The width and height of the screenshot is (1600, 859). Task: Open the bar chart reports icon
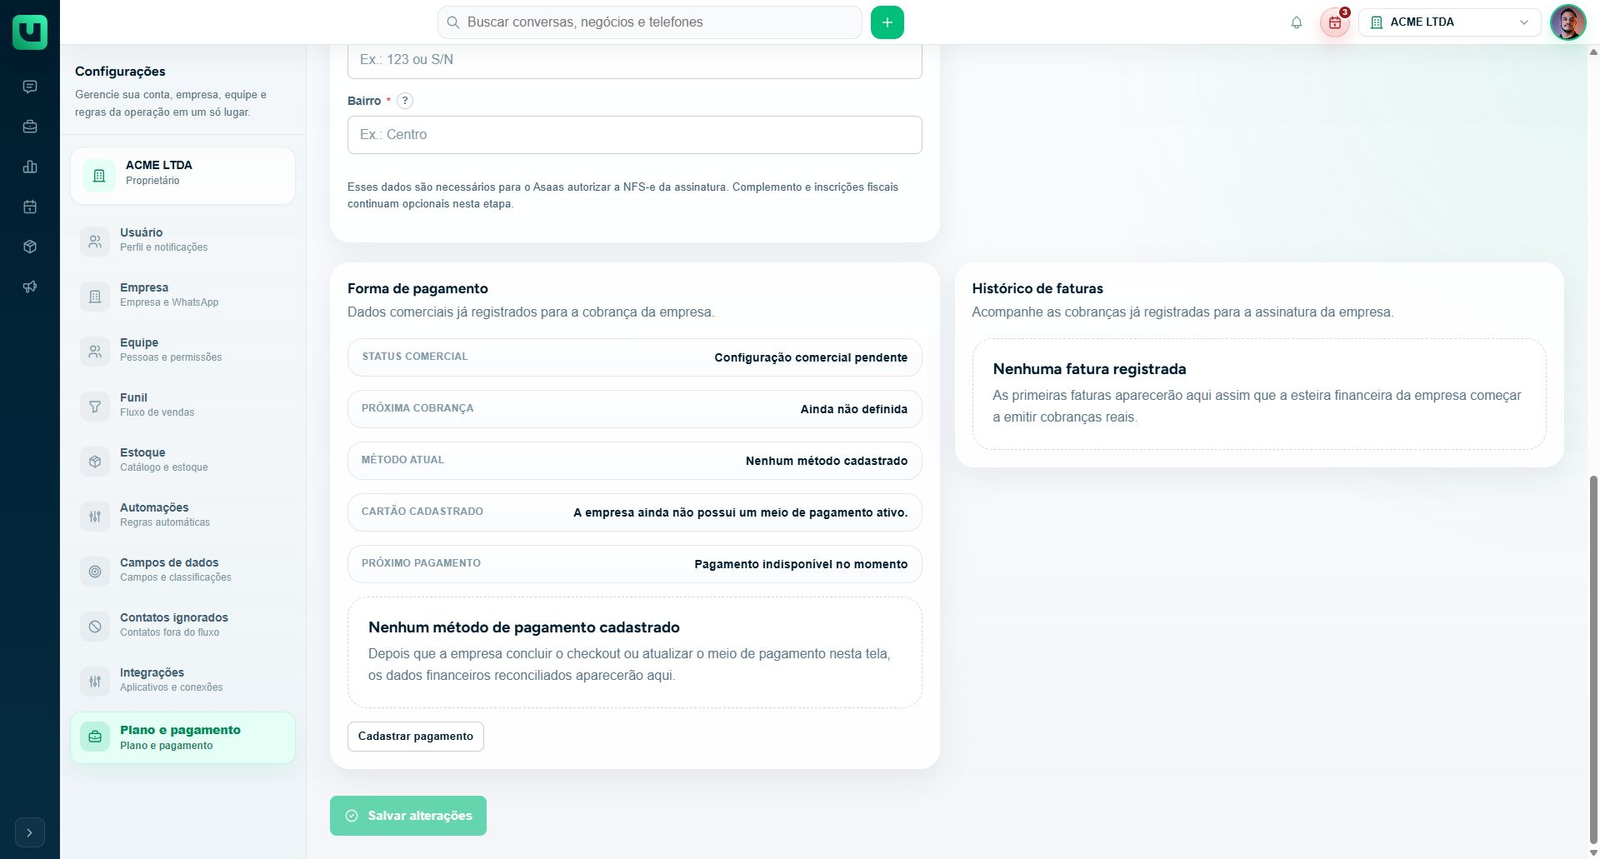pyautogui.click(x=30, y=167)
